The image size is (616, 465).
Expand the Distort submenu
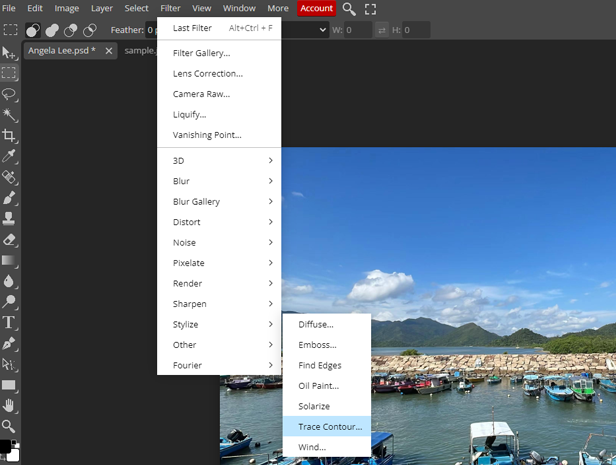tap(219, 222)
